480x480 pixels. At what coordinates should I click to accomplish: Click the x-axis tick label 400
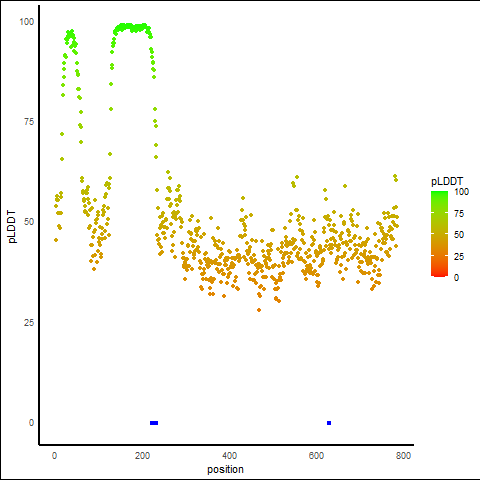coord(229,456)
